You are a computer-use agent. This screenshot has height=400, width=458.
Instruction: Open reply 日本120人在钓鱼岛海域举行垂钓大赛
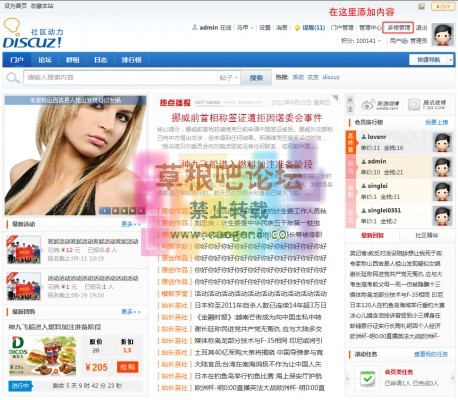pos(397,305)
